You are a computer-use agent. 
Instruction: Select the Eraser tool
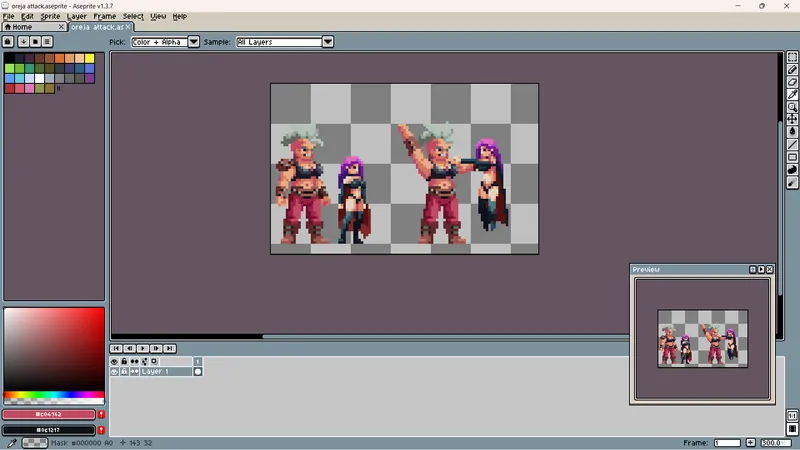[x=792, y=82]
